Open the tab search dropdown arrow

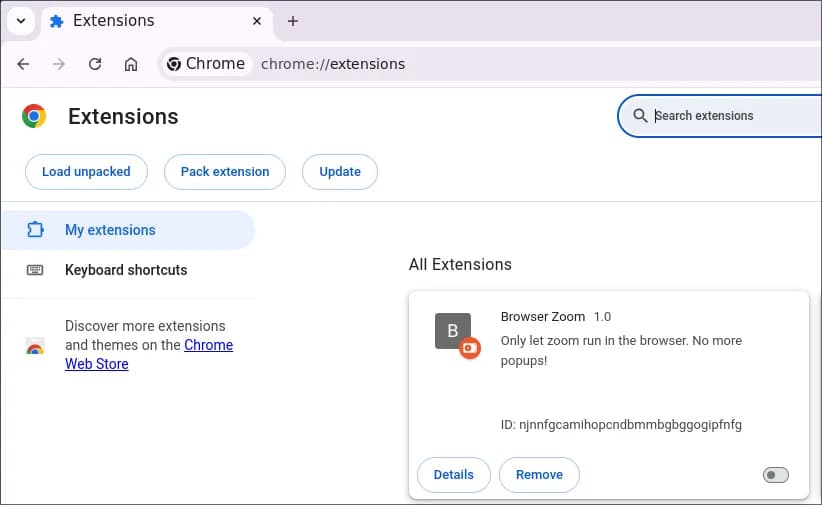pos(21,21)
